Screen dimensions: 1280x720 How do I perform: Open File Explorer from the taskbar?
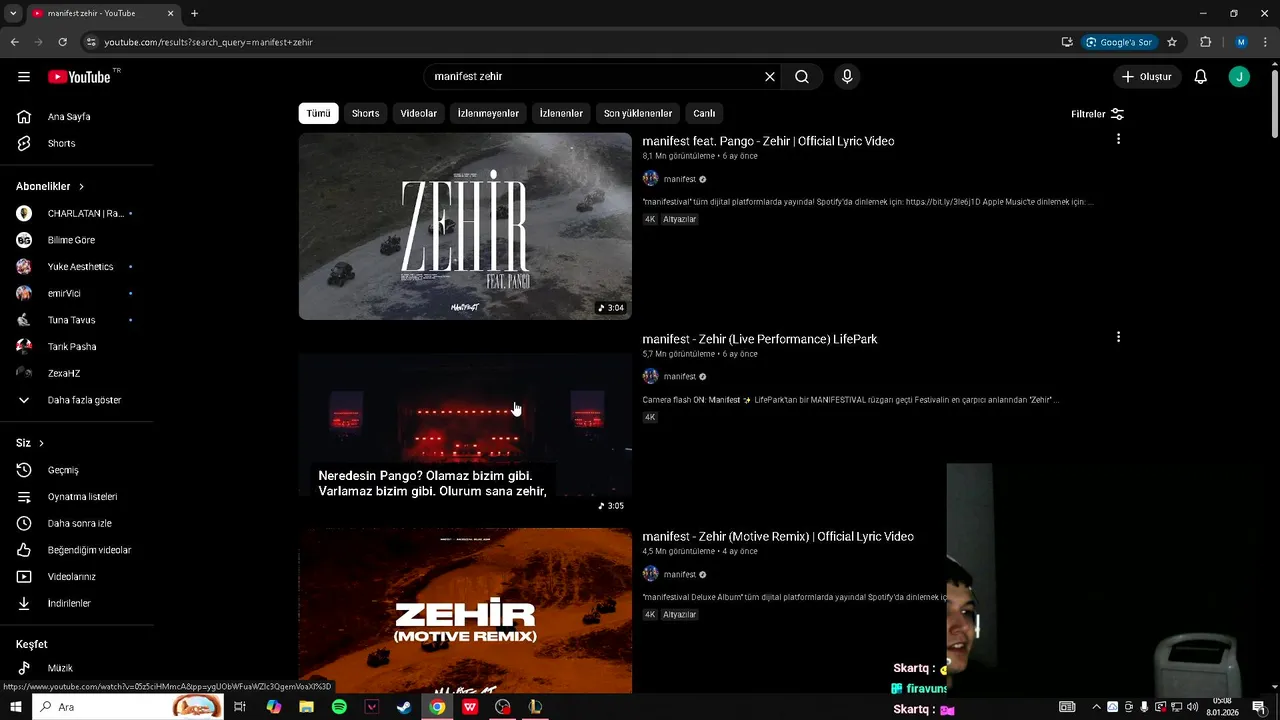click(x=306, y=707)
